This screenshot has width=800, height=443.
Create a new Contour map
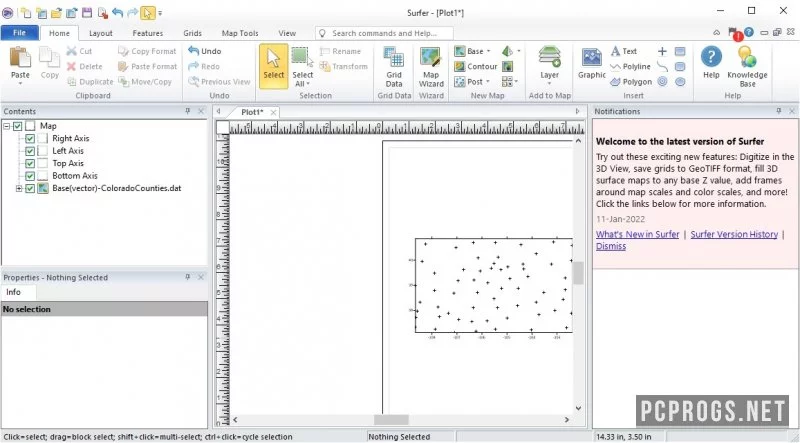(476, 66)
